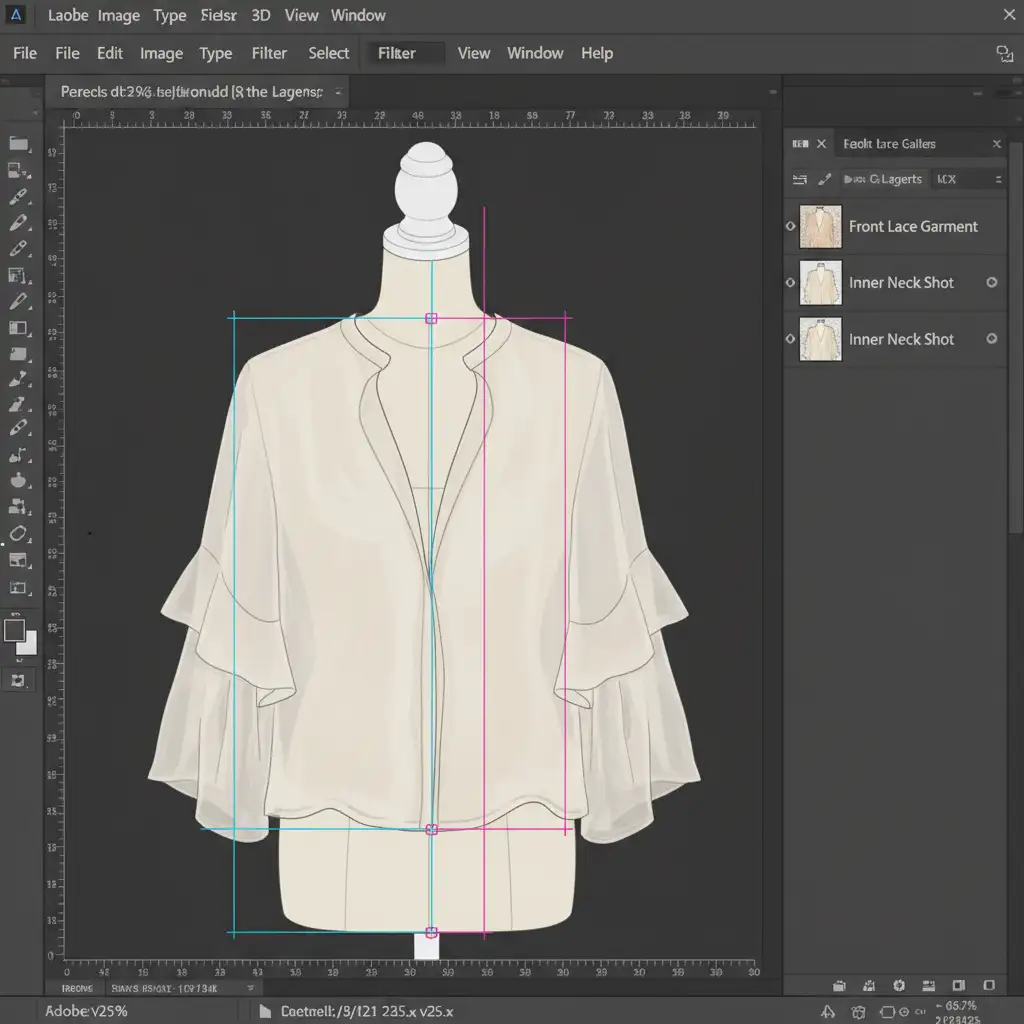Image resolution: width=1024 pixels, height=1024 pixels.
Task: Click the circle option on first Inner Neck Shot
Action: click(992, 283)
